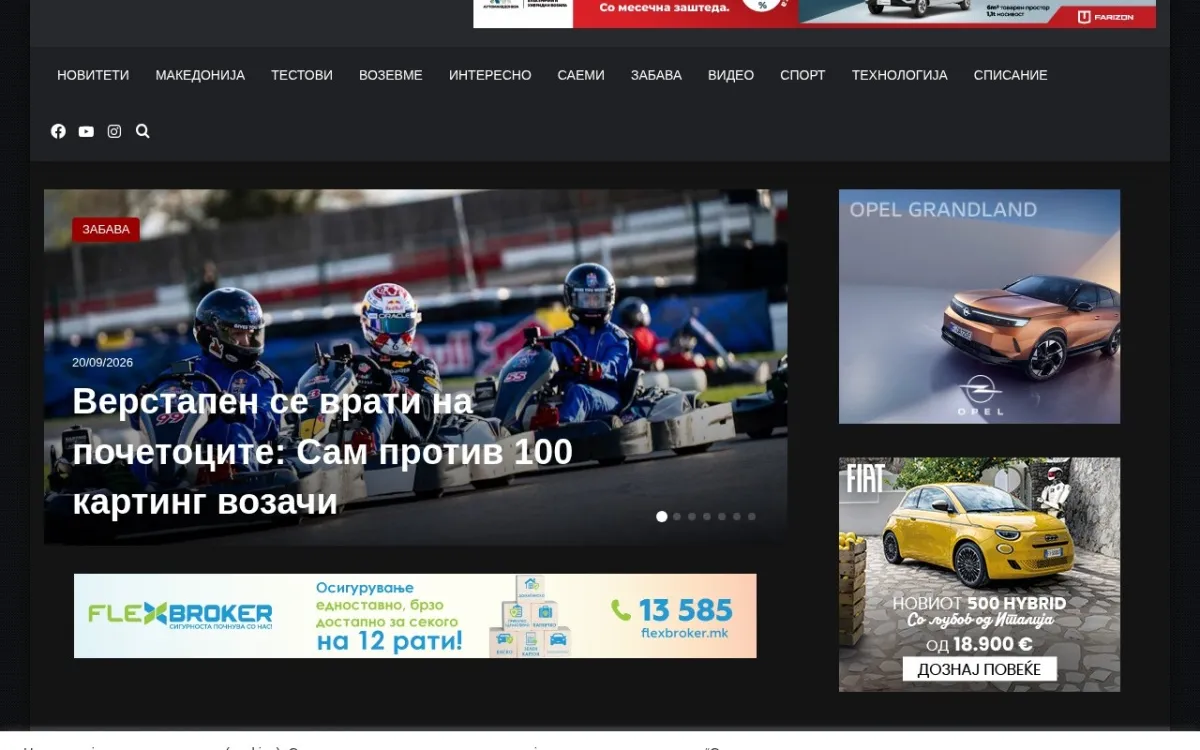Open the Opel Grandland advertisement
The height and width of the screenshot is (750, 1200).
[979, 306]
